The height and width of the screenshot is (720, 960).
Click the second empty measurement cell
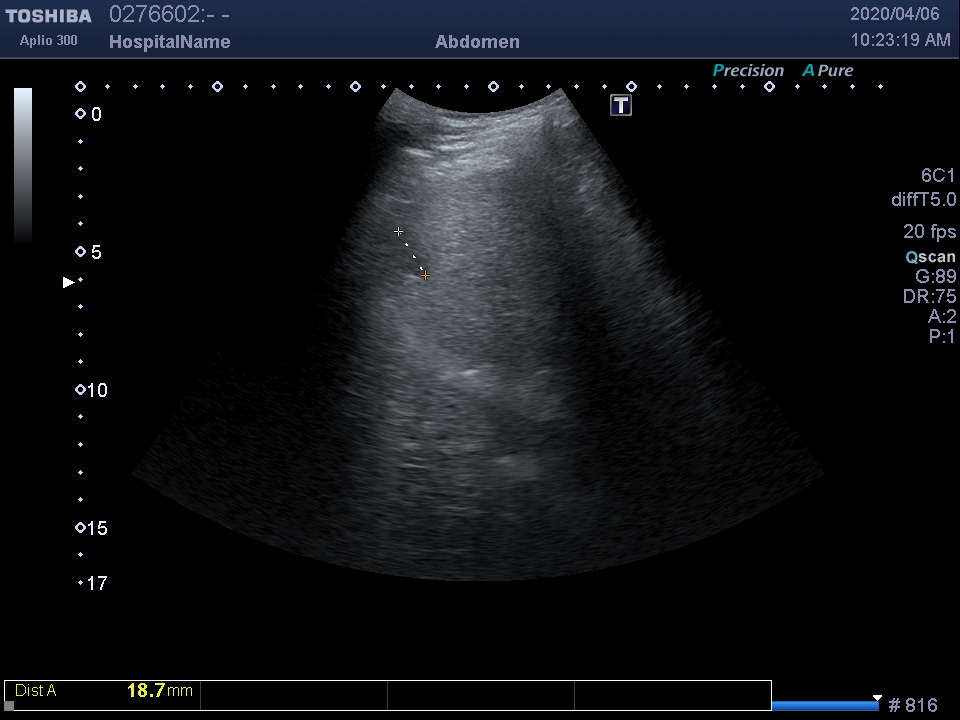[480, 695]
